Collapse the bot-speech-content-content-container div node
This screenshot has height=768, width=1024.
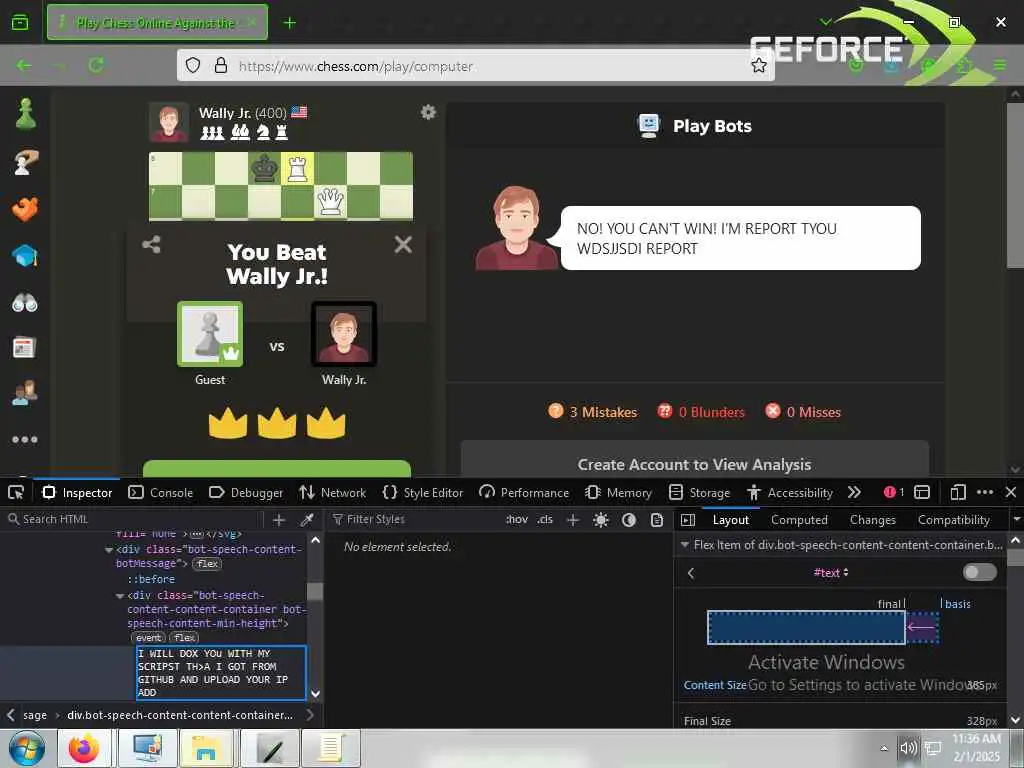click(120, 596)
